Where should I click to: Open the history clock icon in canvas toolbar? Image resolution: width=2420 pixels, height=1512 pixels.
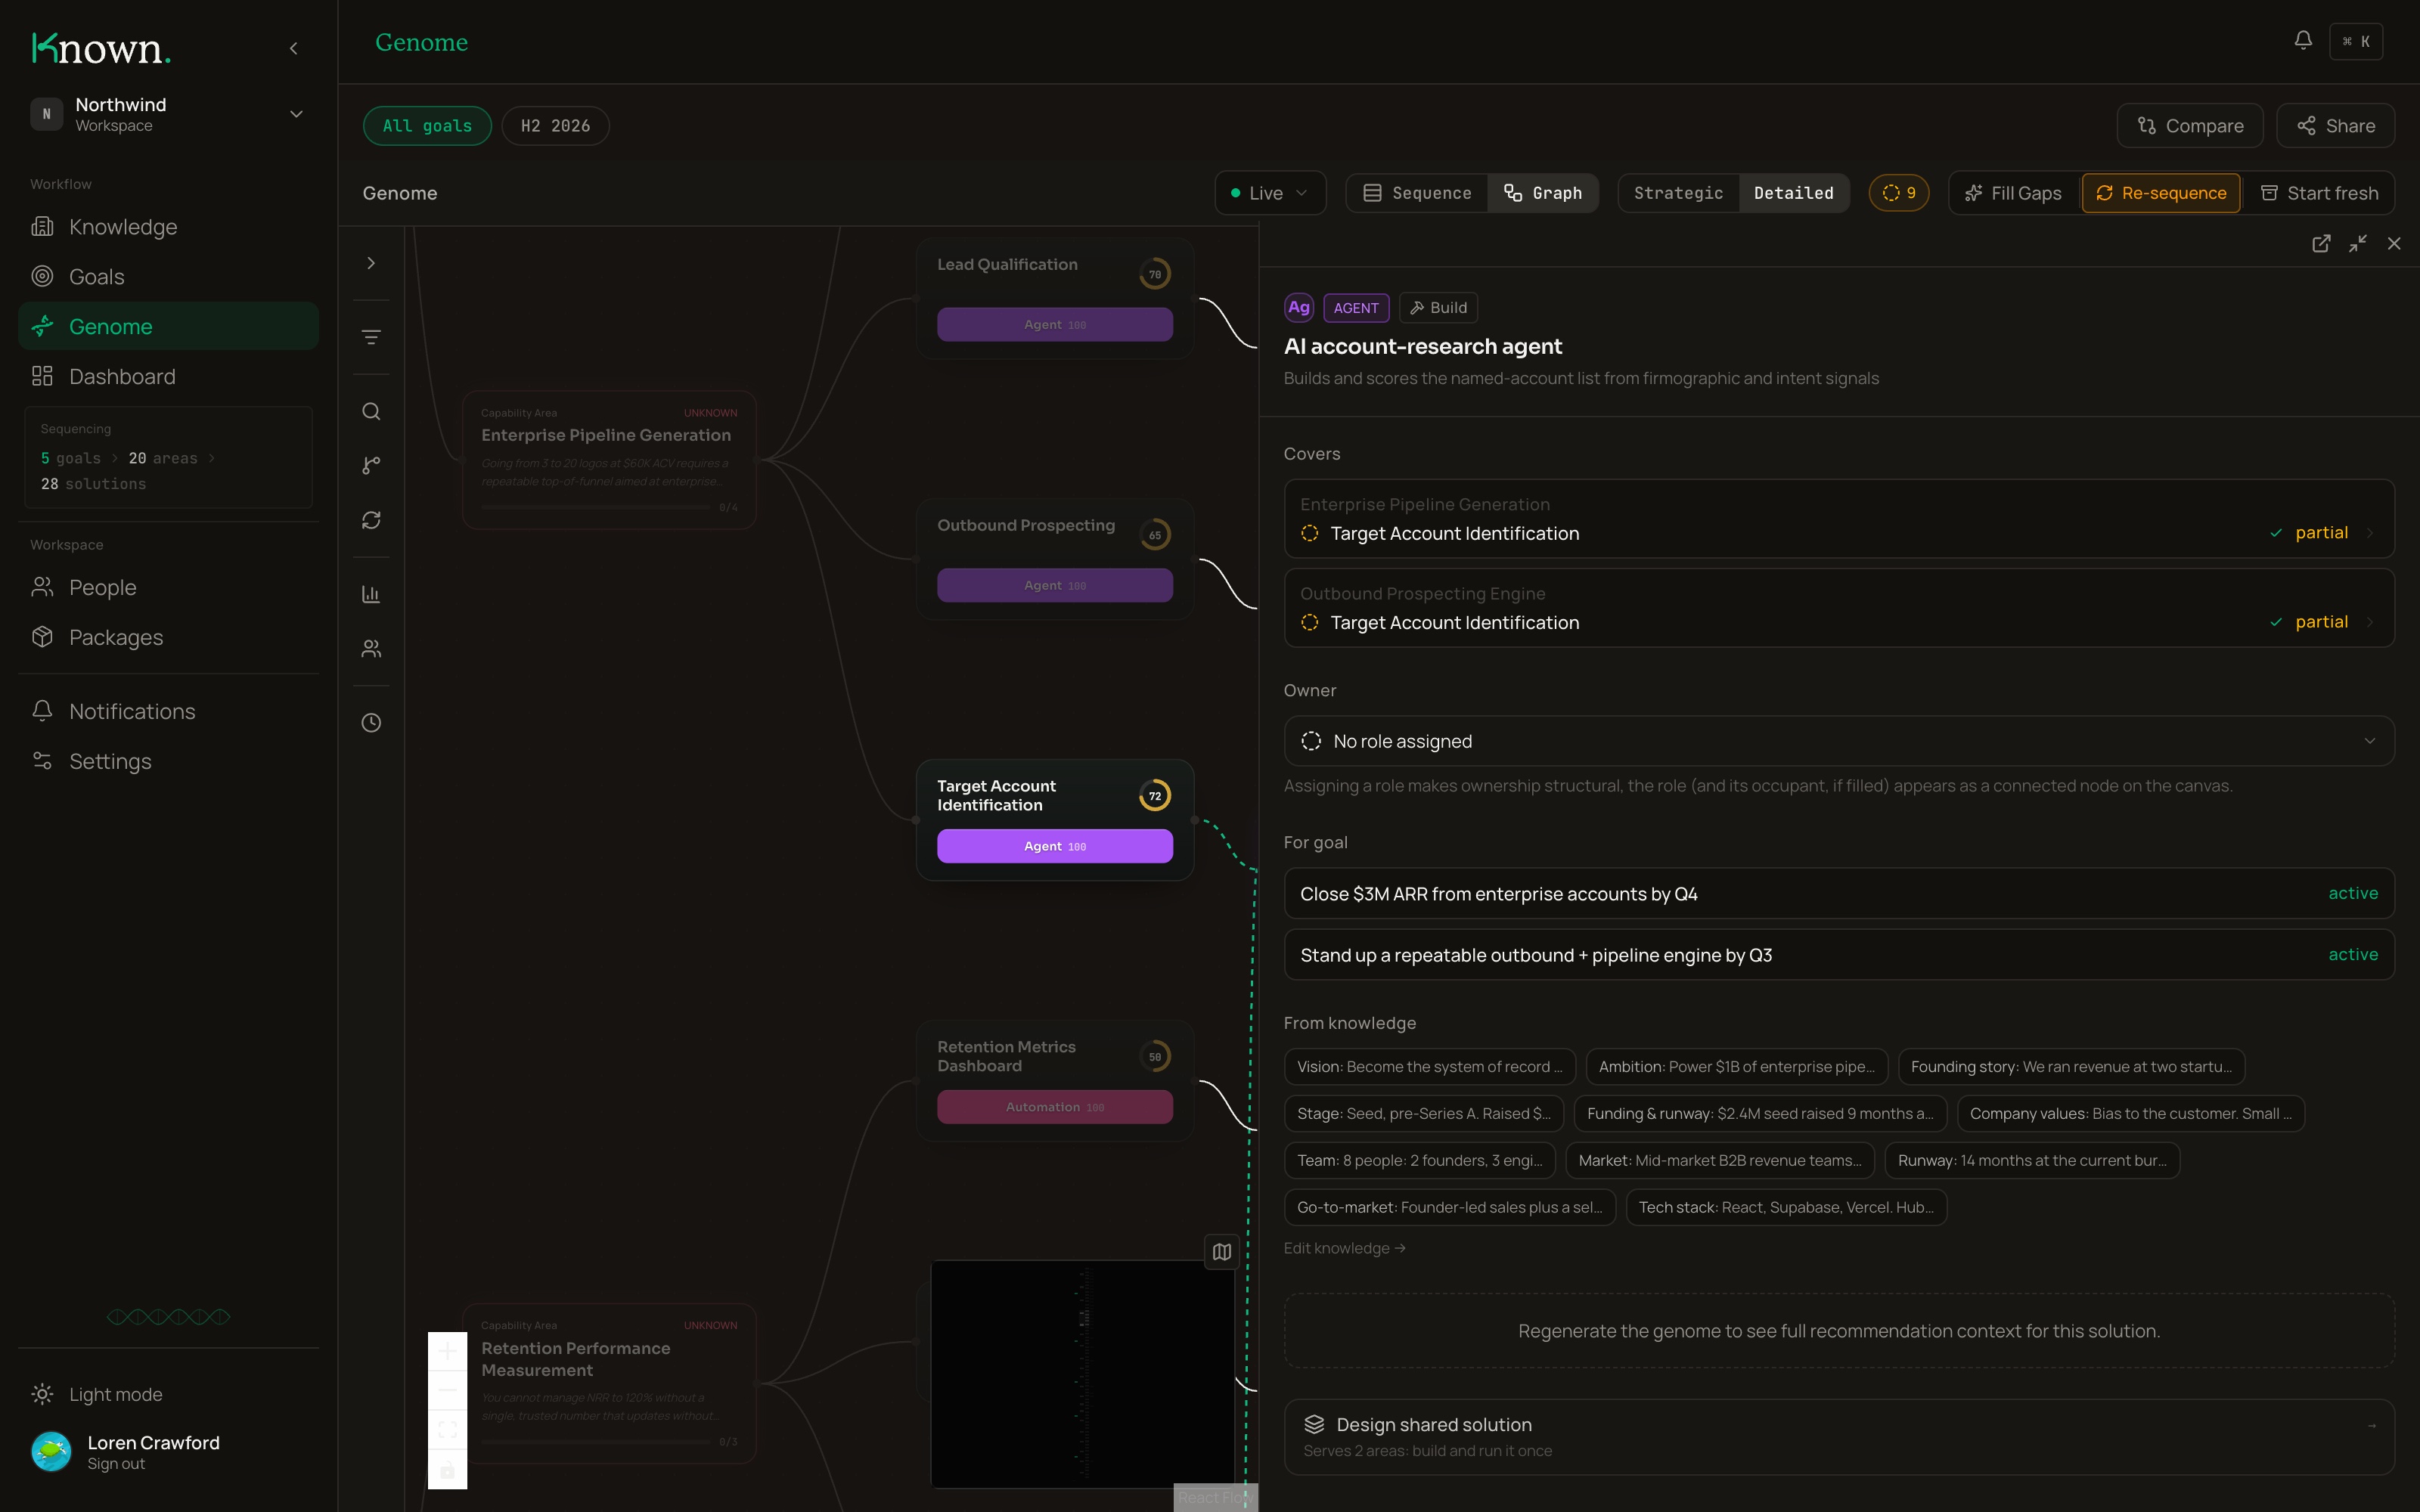pos(371,723)
